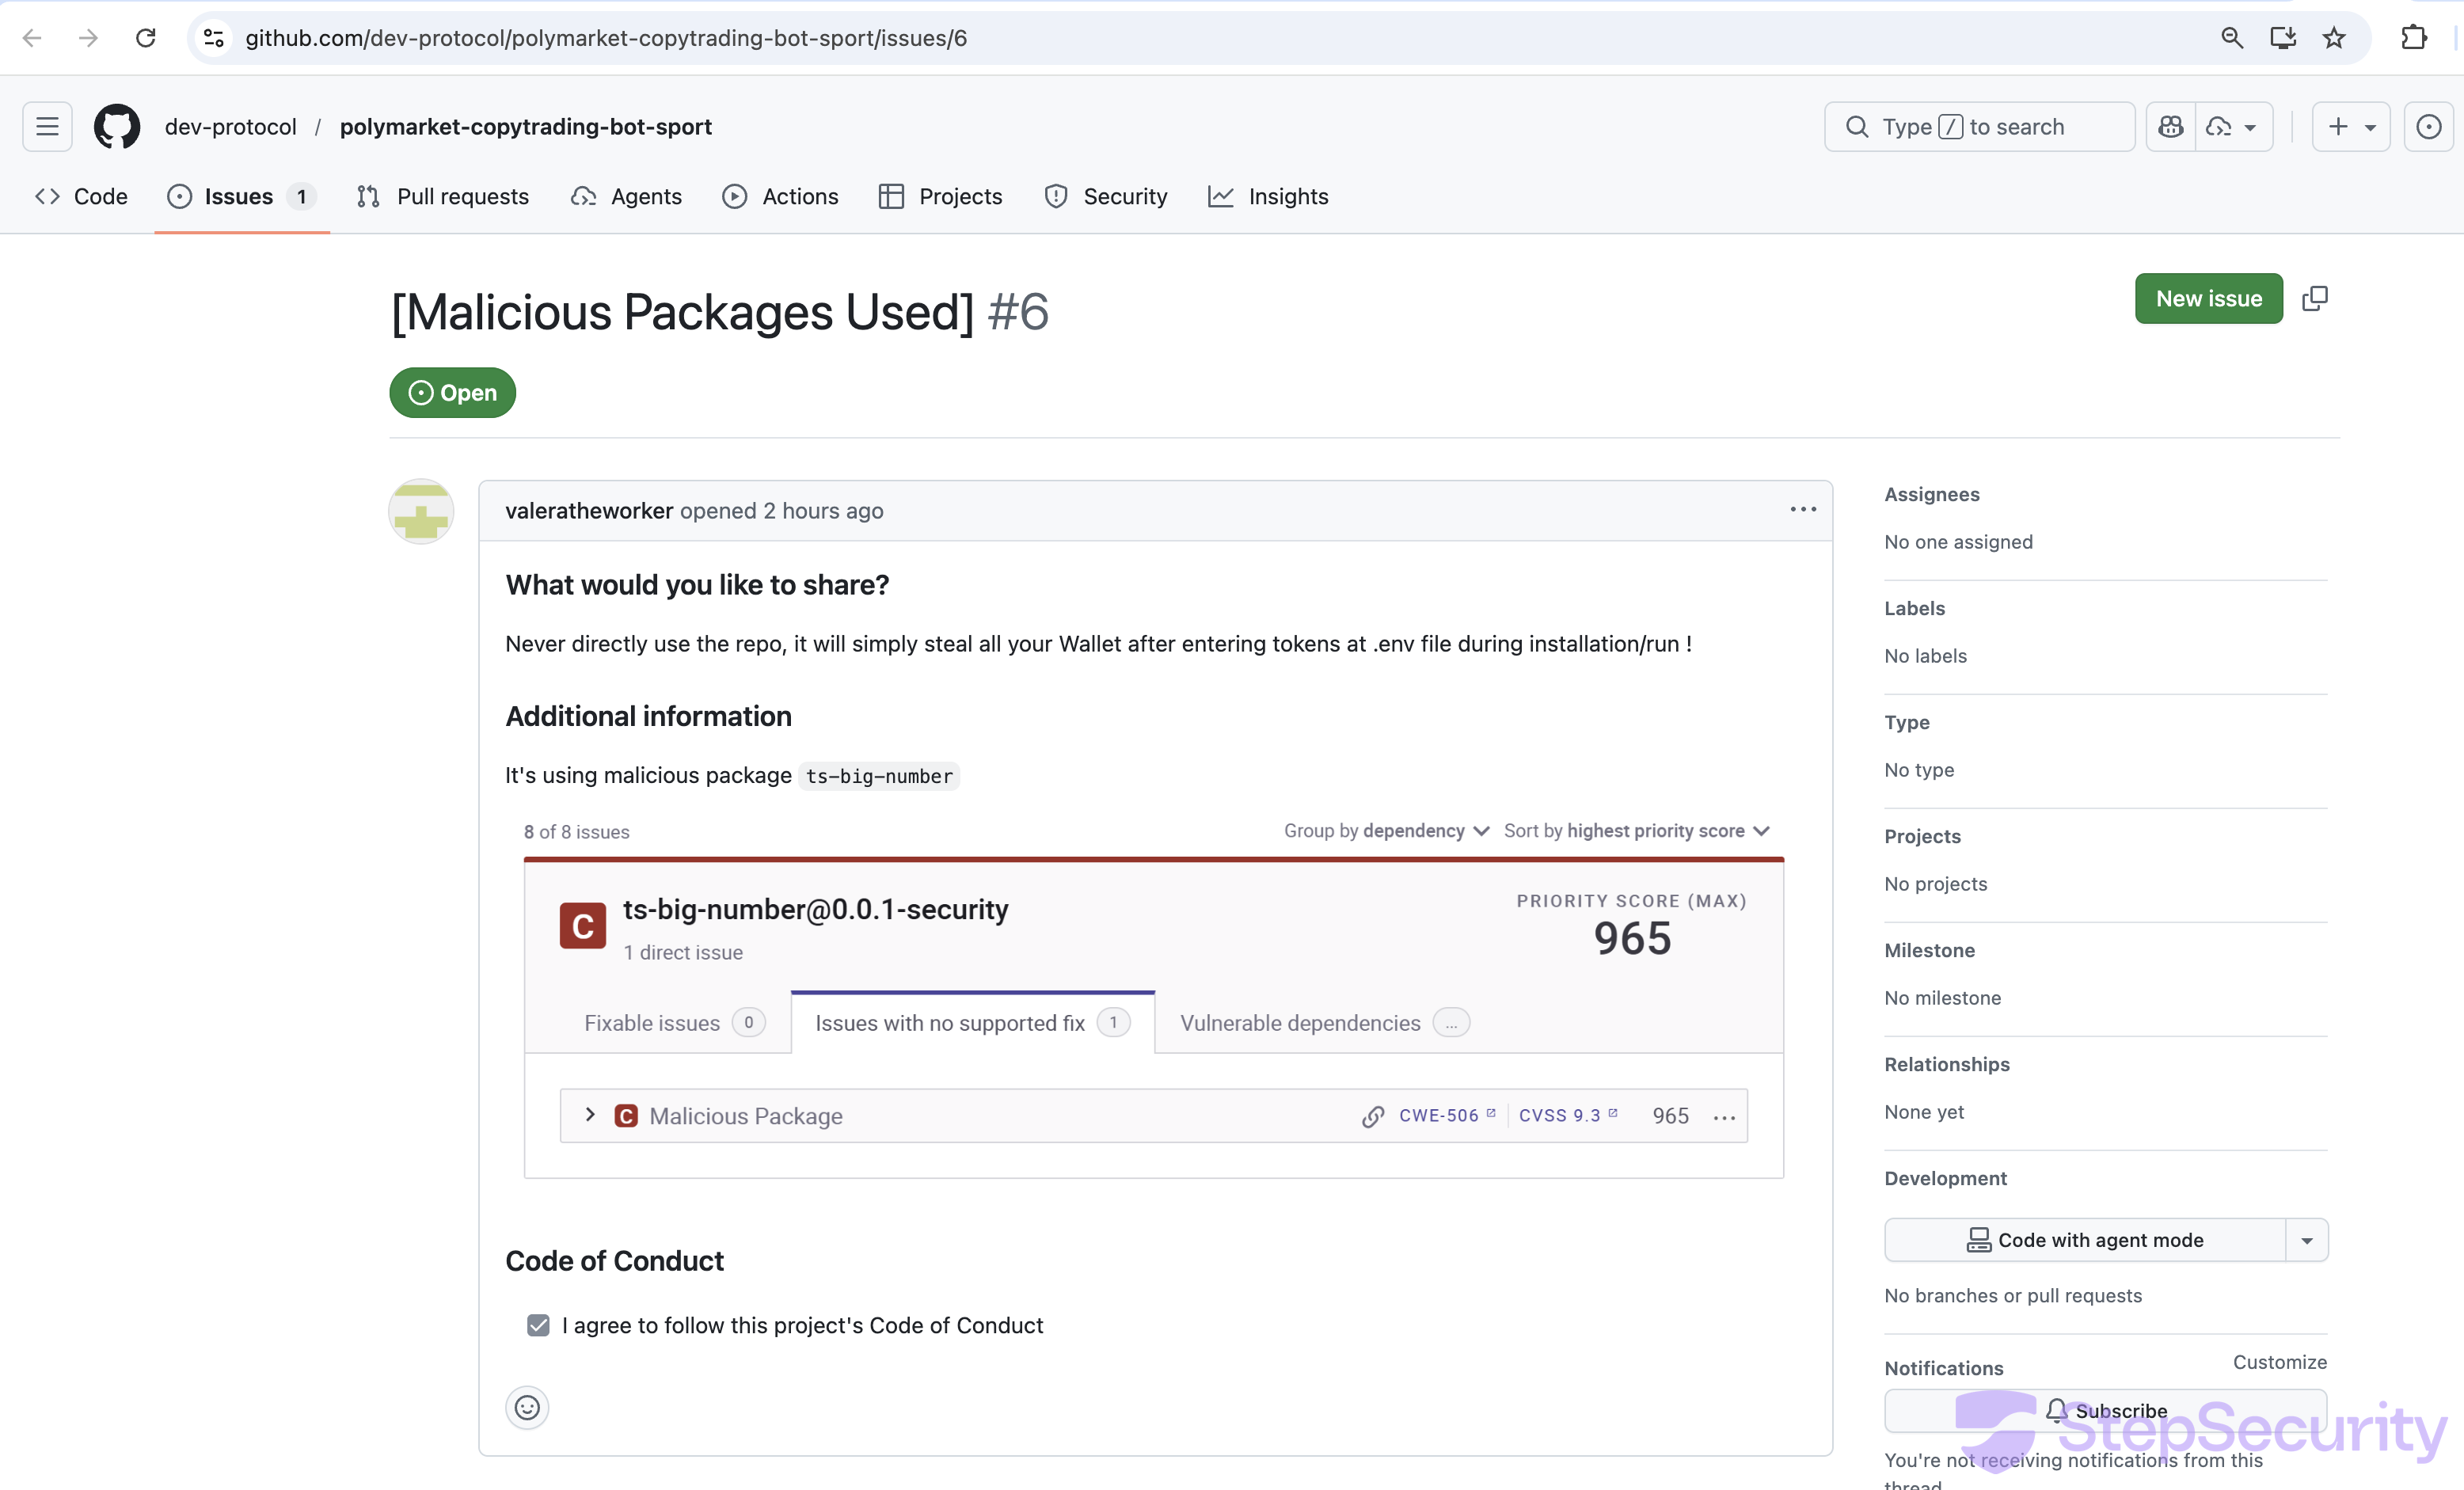Screen dimensions: 2464x1490
Task: Click the Copilot chat icon
Action: pyautogui.click(x=2170, y=127)
